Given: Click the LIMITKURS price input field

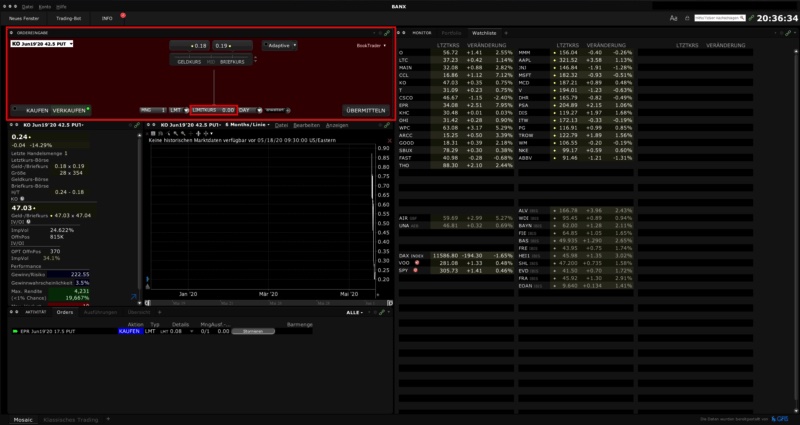Looking at the screenshot, I should pos(212,109).
